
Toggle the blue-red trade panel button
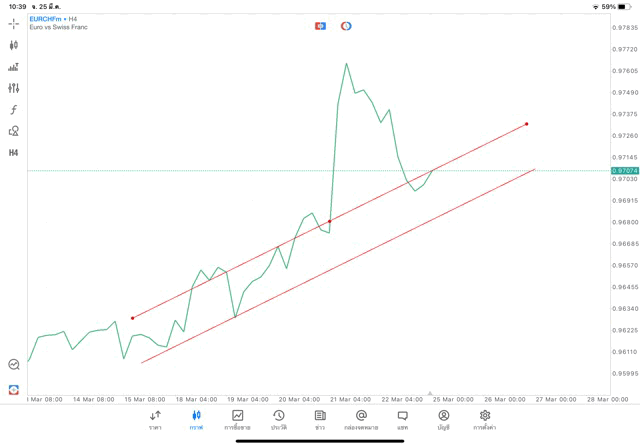pos(320,26)
